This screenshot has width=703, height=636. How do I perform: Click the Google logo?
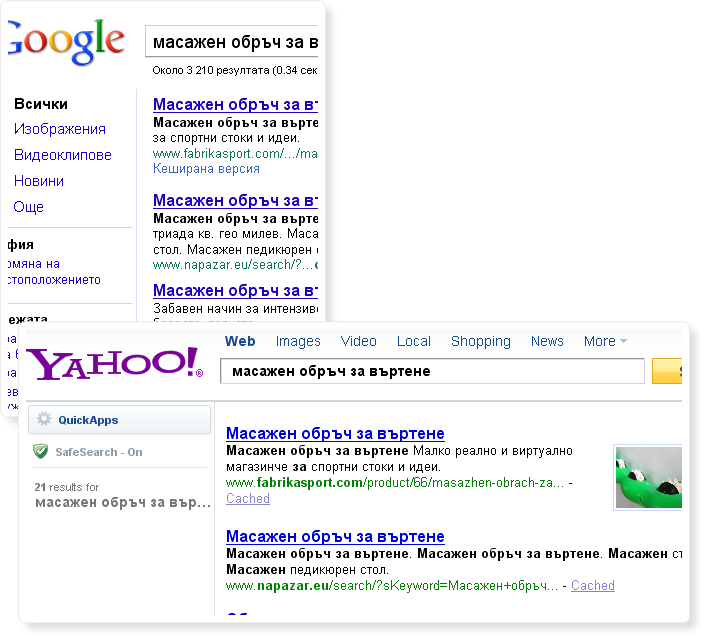(x=66, y=42)
